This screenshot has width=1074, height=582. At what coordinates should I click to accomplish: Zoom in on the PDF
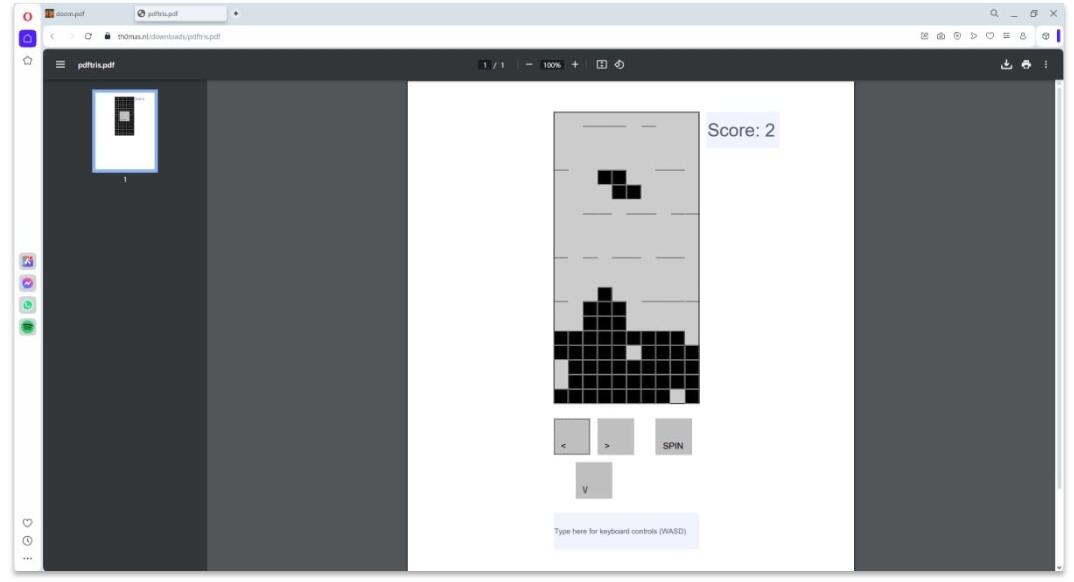[x=575, y=64]
